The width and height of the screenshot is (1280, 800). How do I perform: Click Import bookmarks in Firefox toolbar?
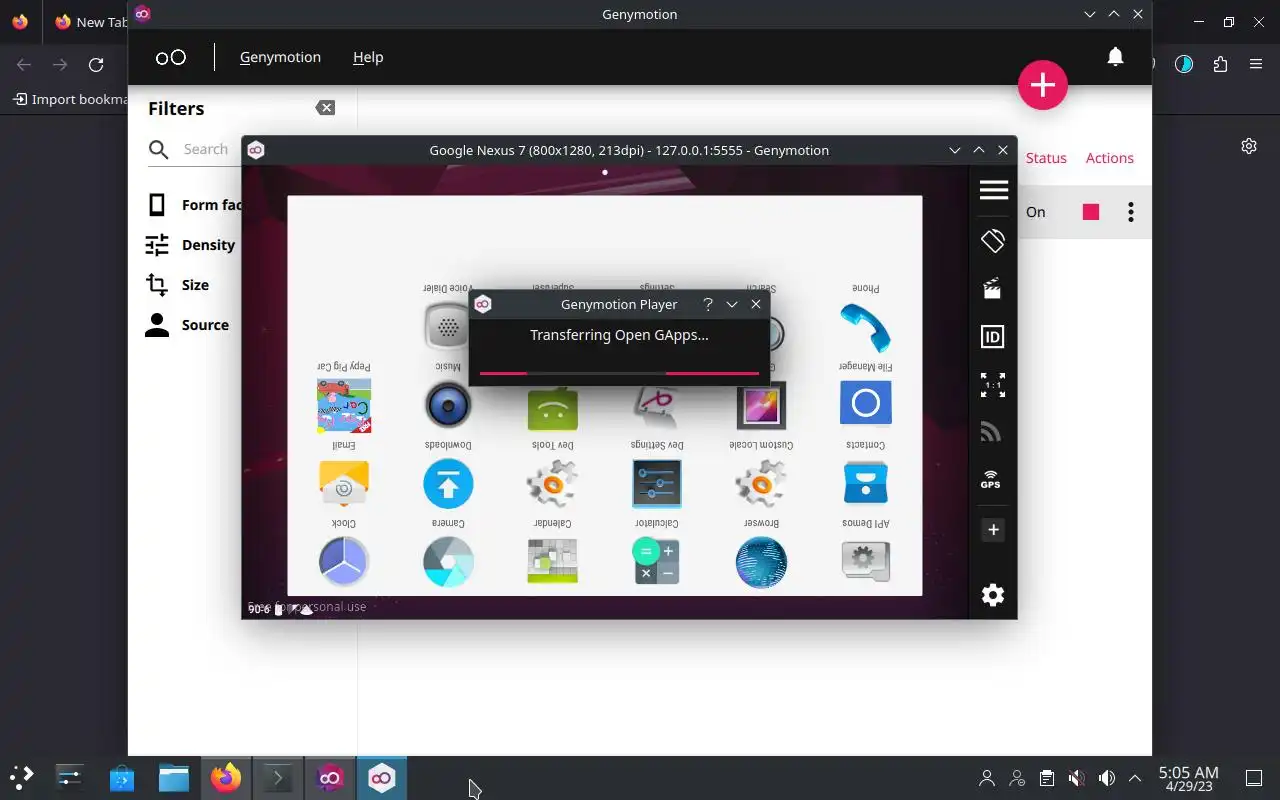tap(71, 99)
